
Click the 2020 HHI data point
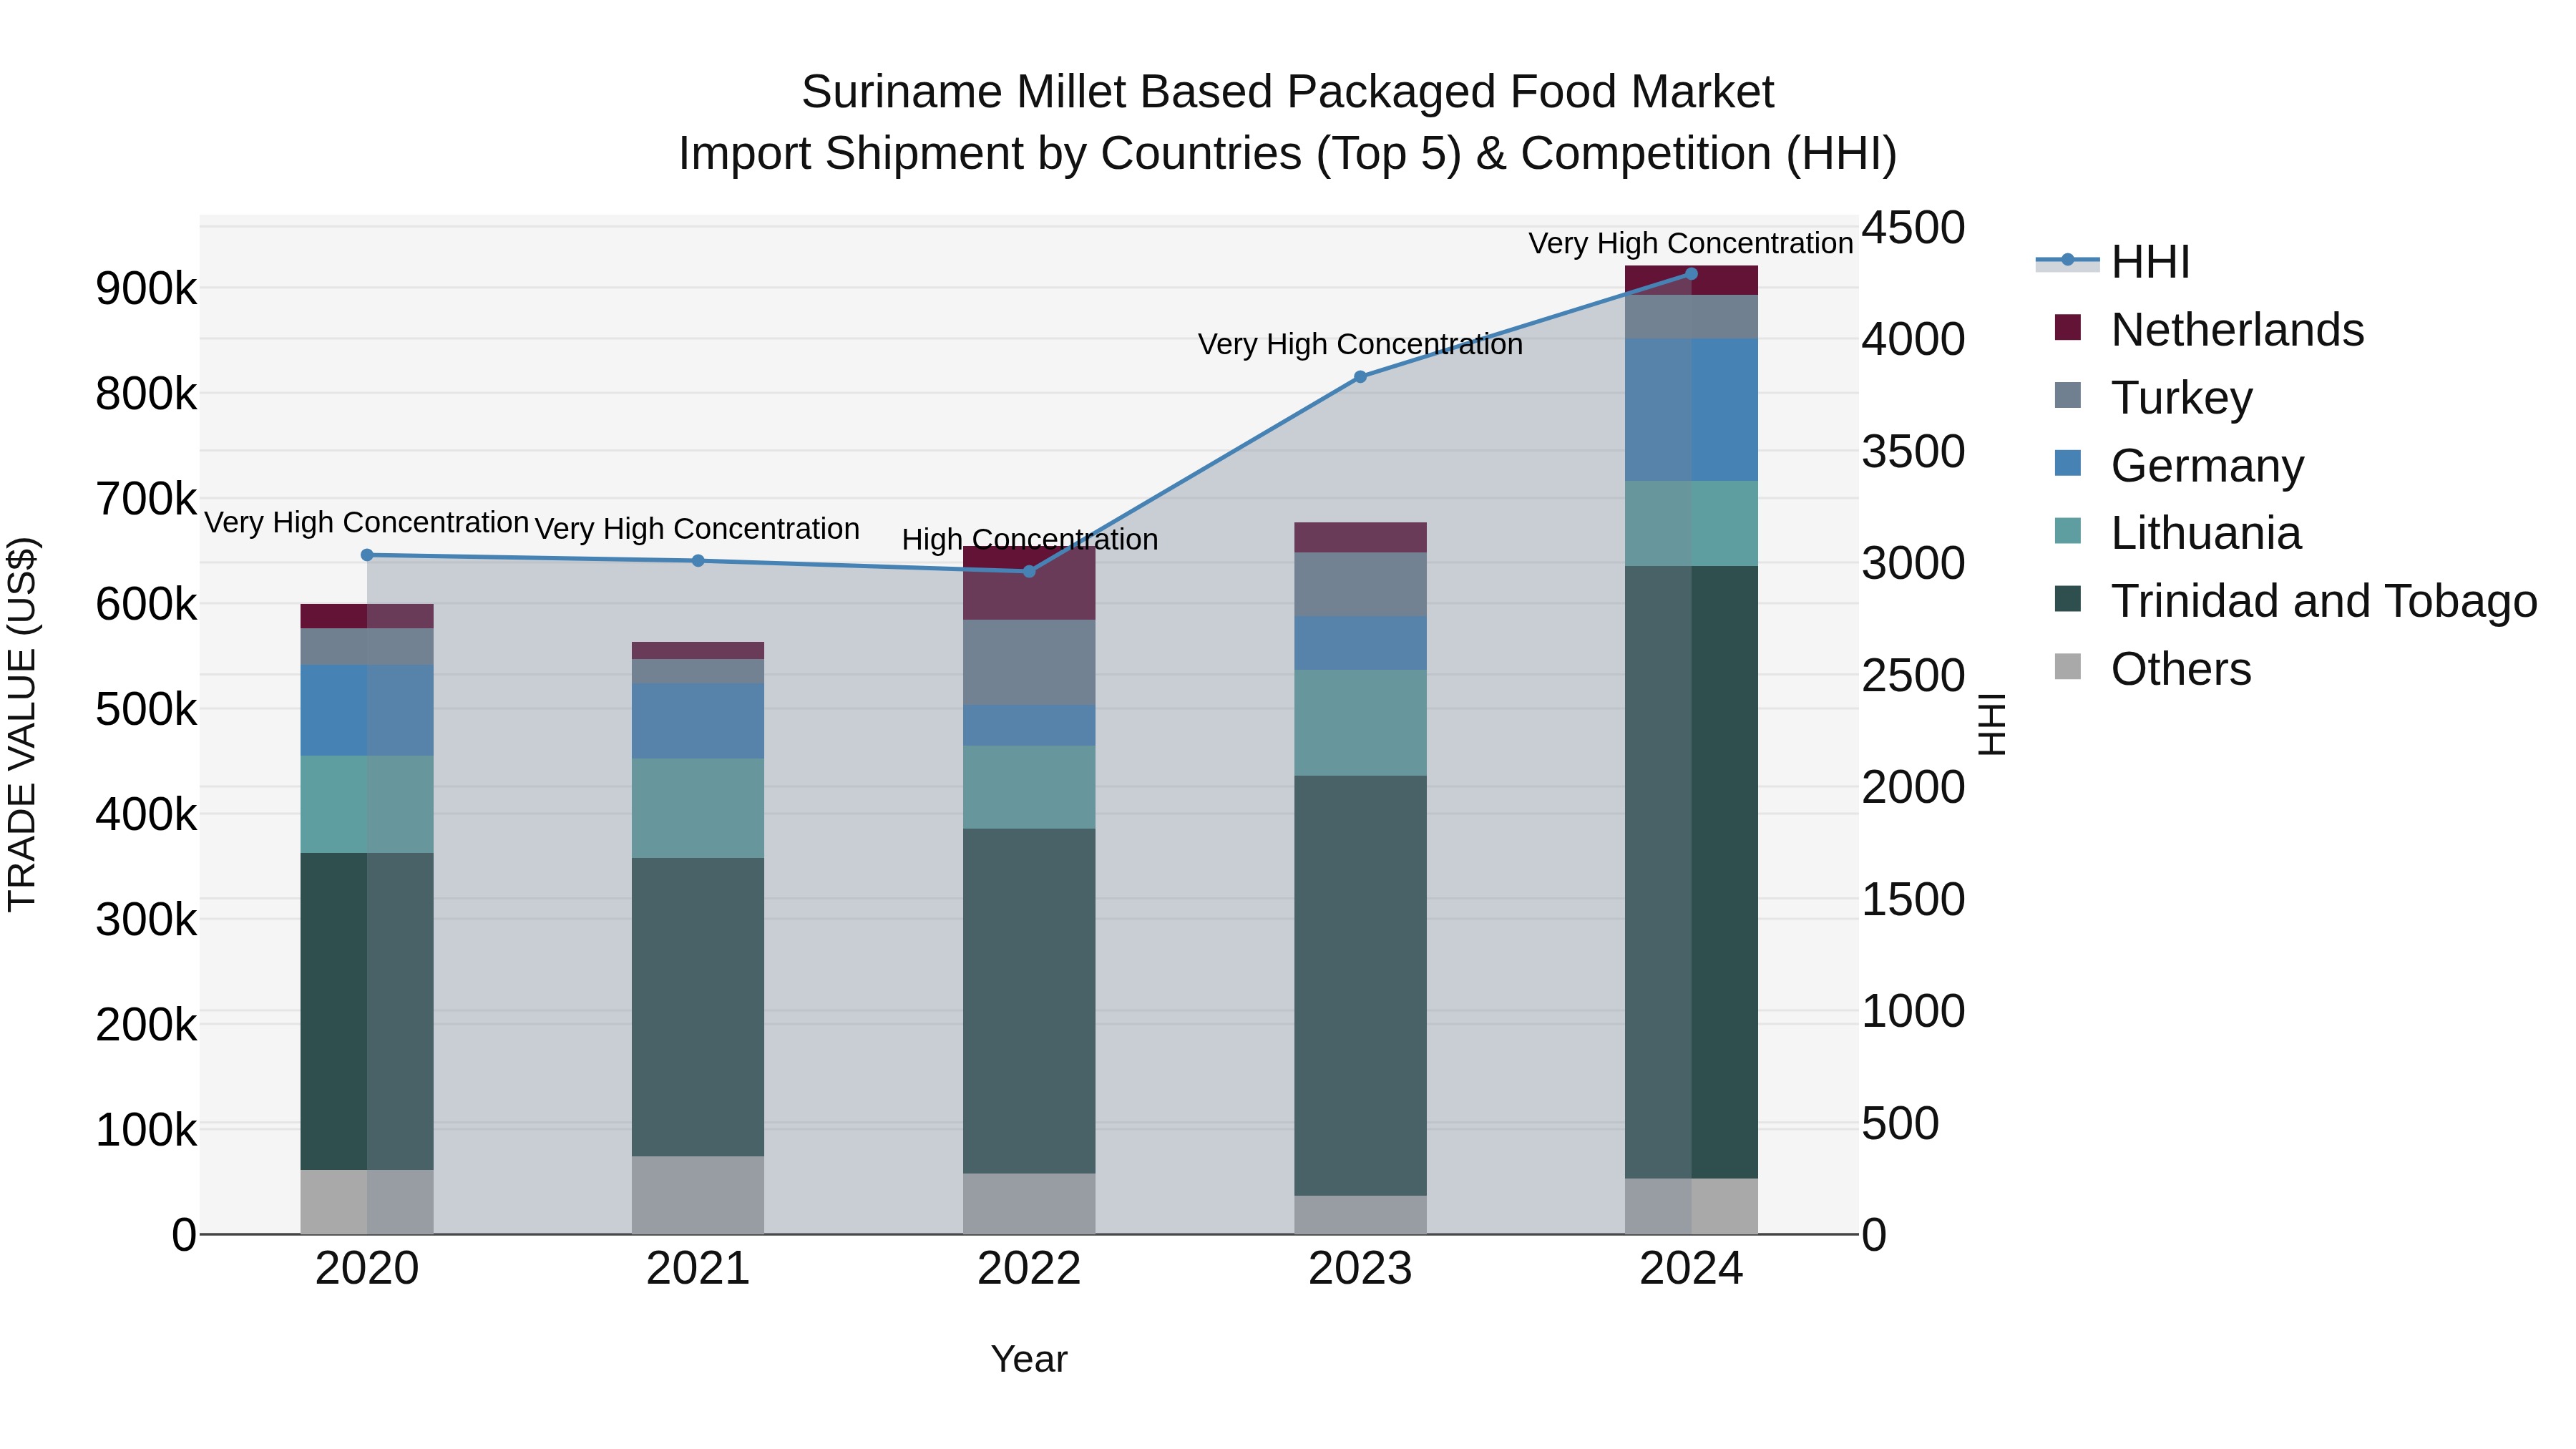[x=367, y=555]
